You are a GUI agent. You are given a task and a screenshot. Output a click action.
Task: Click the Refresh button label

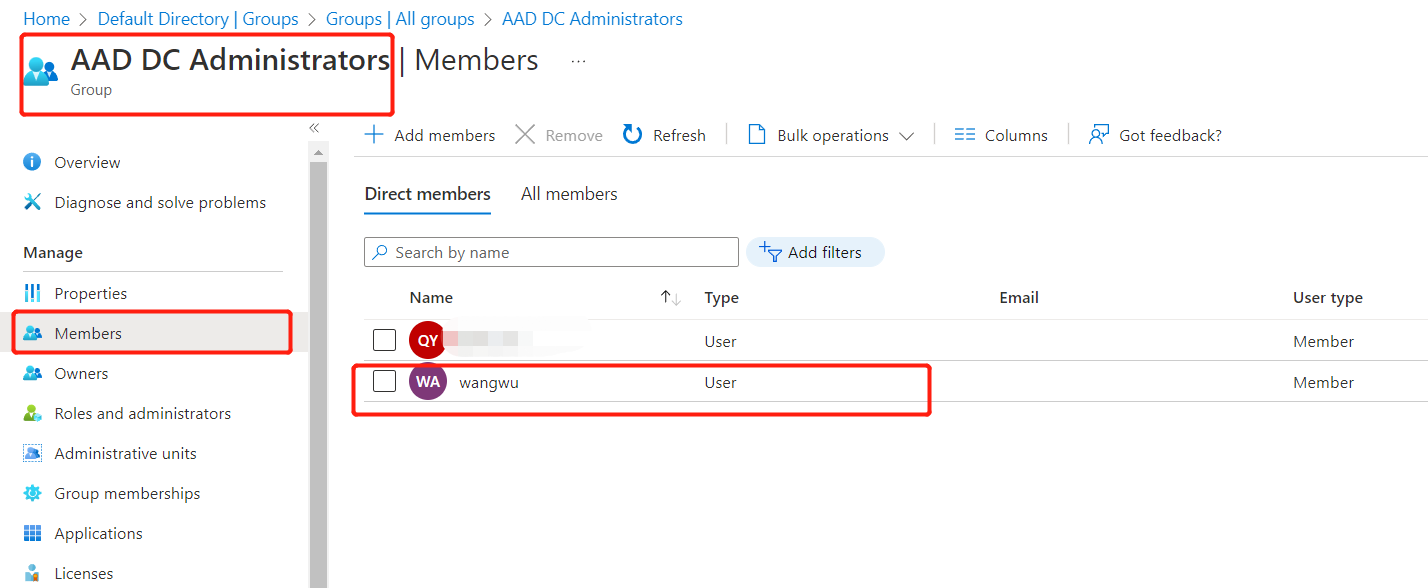click(679, 135)
